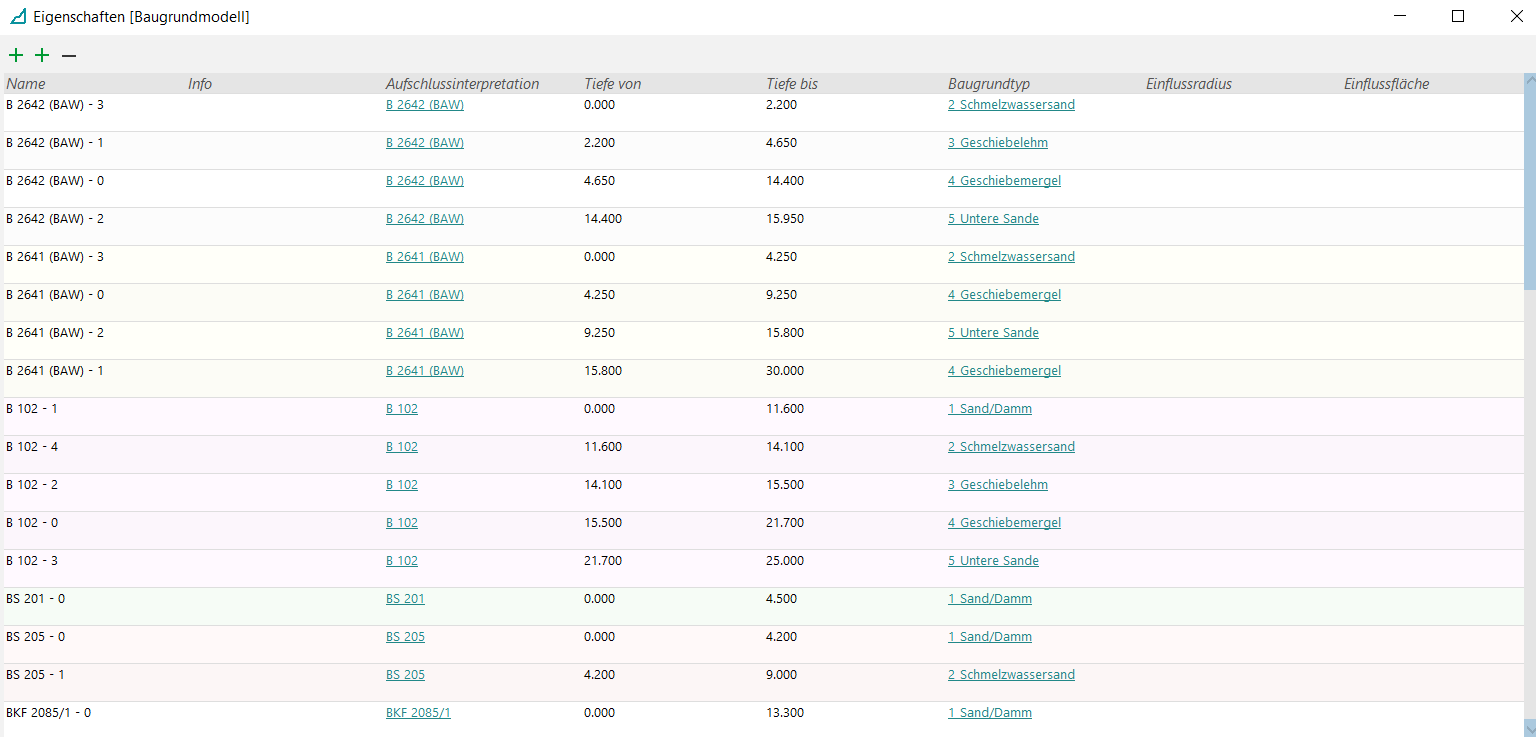Sort by the Name column header
This screenshot has height=737, width=1536.
point(26,84)
